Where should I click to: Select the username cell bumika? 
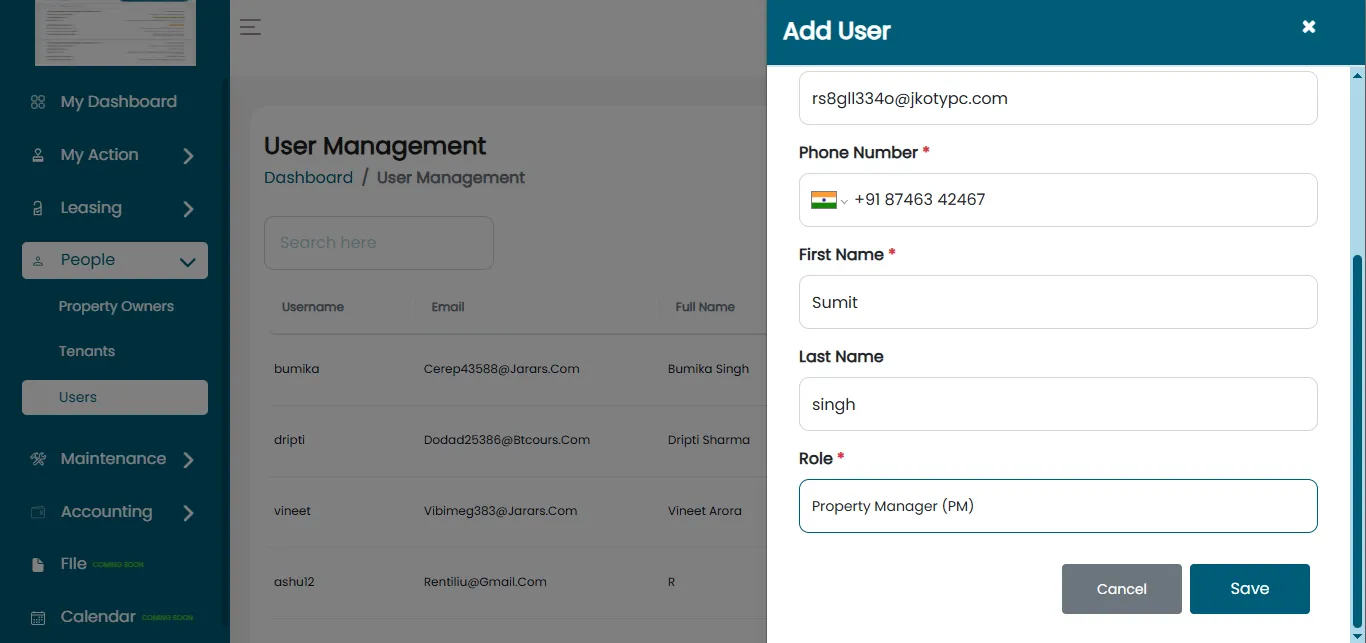(x=297, y=369)
